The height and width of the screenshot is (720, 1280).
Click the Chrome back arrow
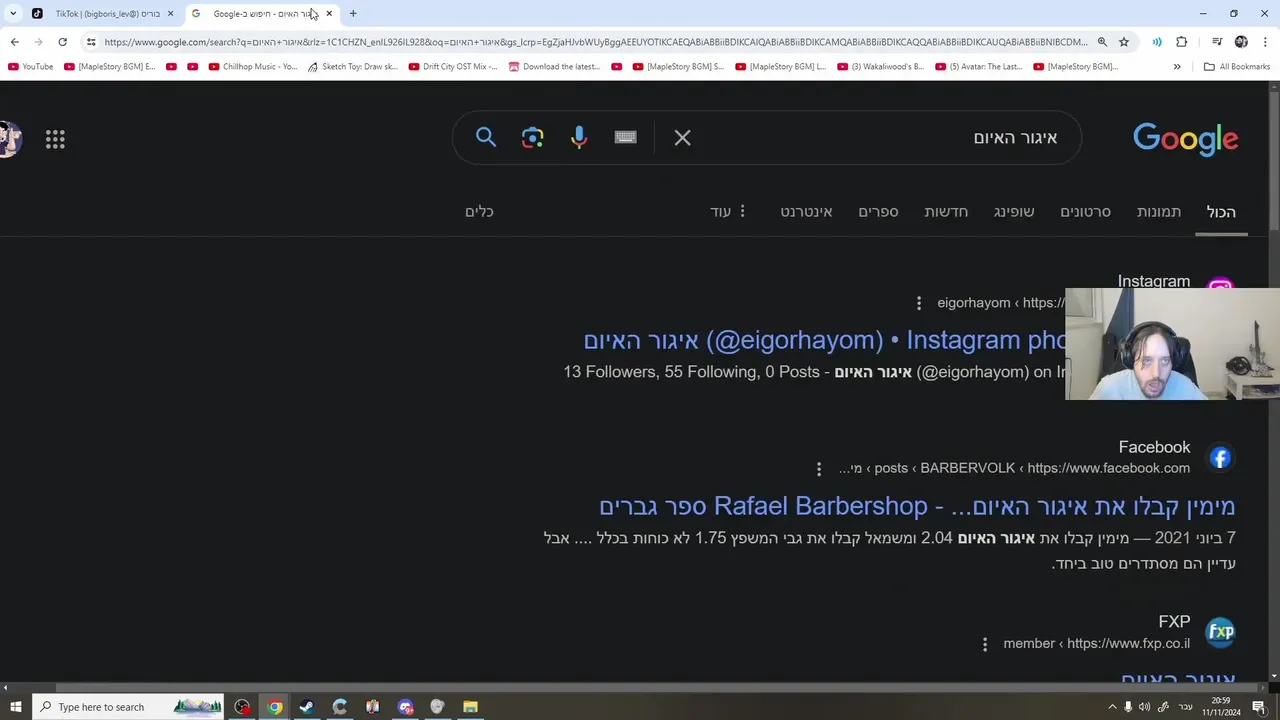[x=14, y=42]
